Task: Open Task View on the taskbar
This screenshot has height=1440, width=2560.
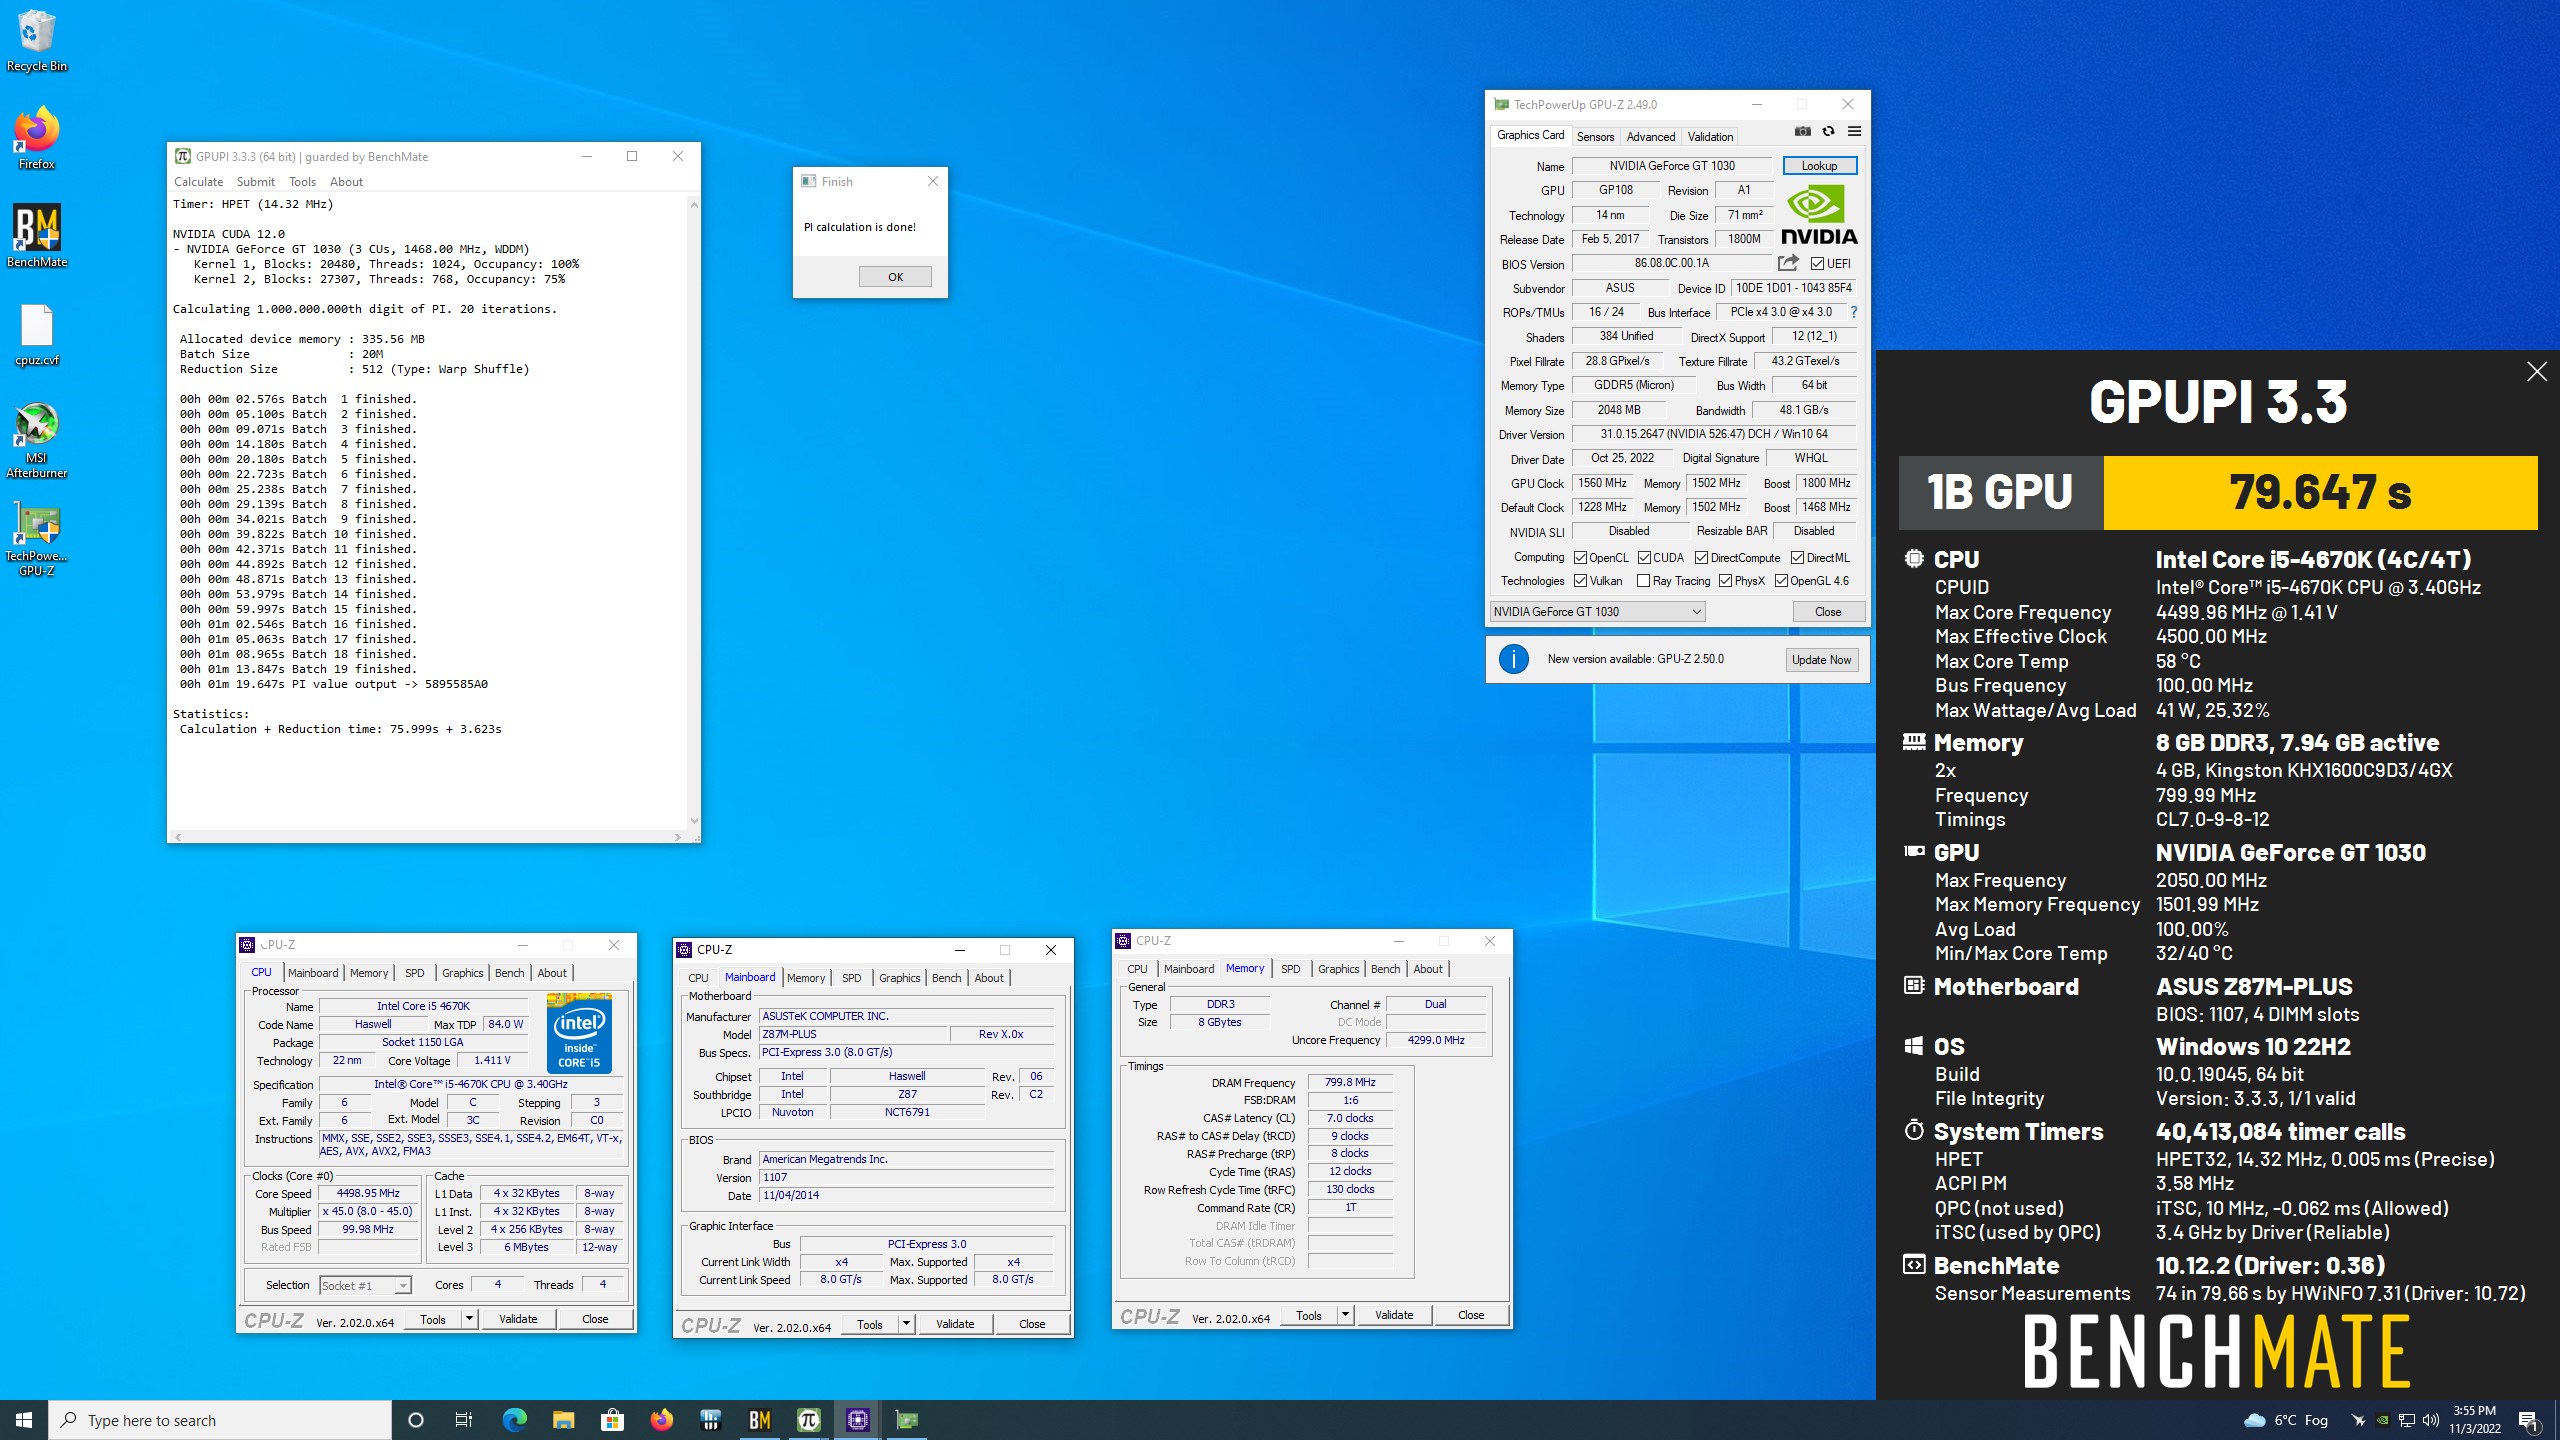Action: 464,1420
